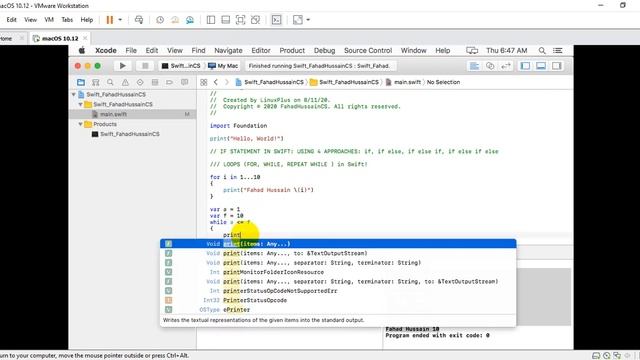Choose the printMonitorFolderIconResource completion
The width and height of the screenshot is (640, 360).
point(338,272)
